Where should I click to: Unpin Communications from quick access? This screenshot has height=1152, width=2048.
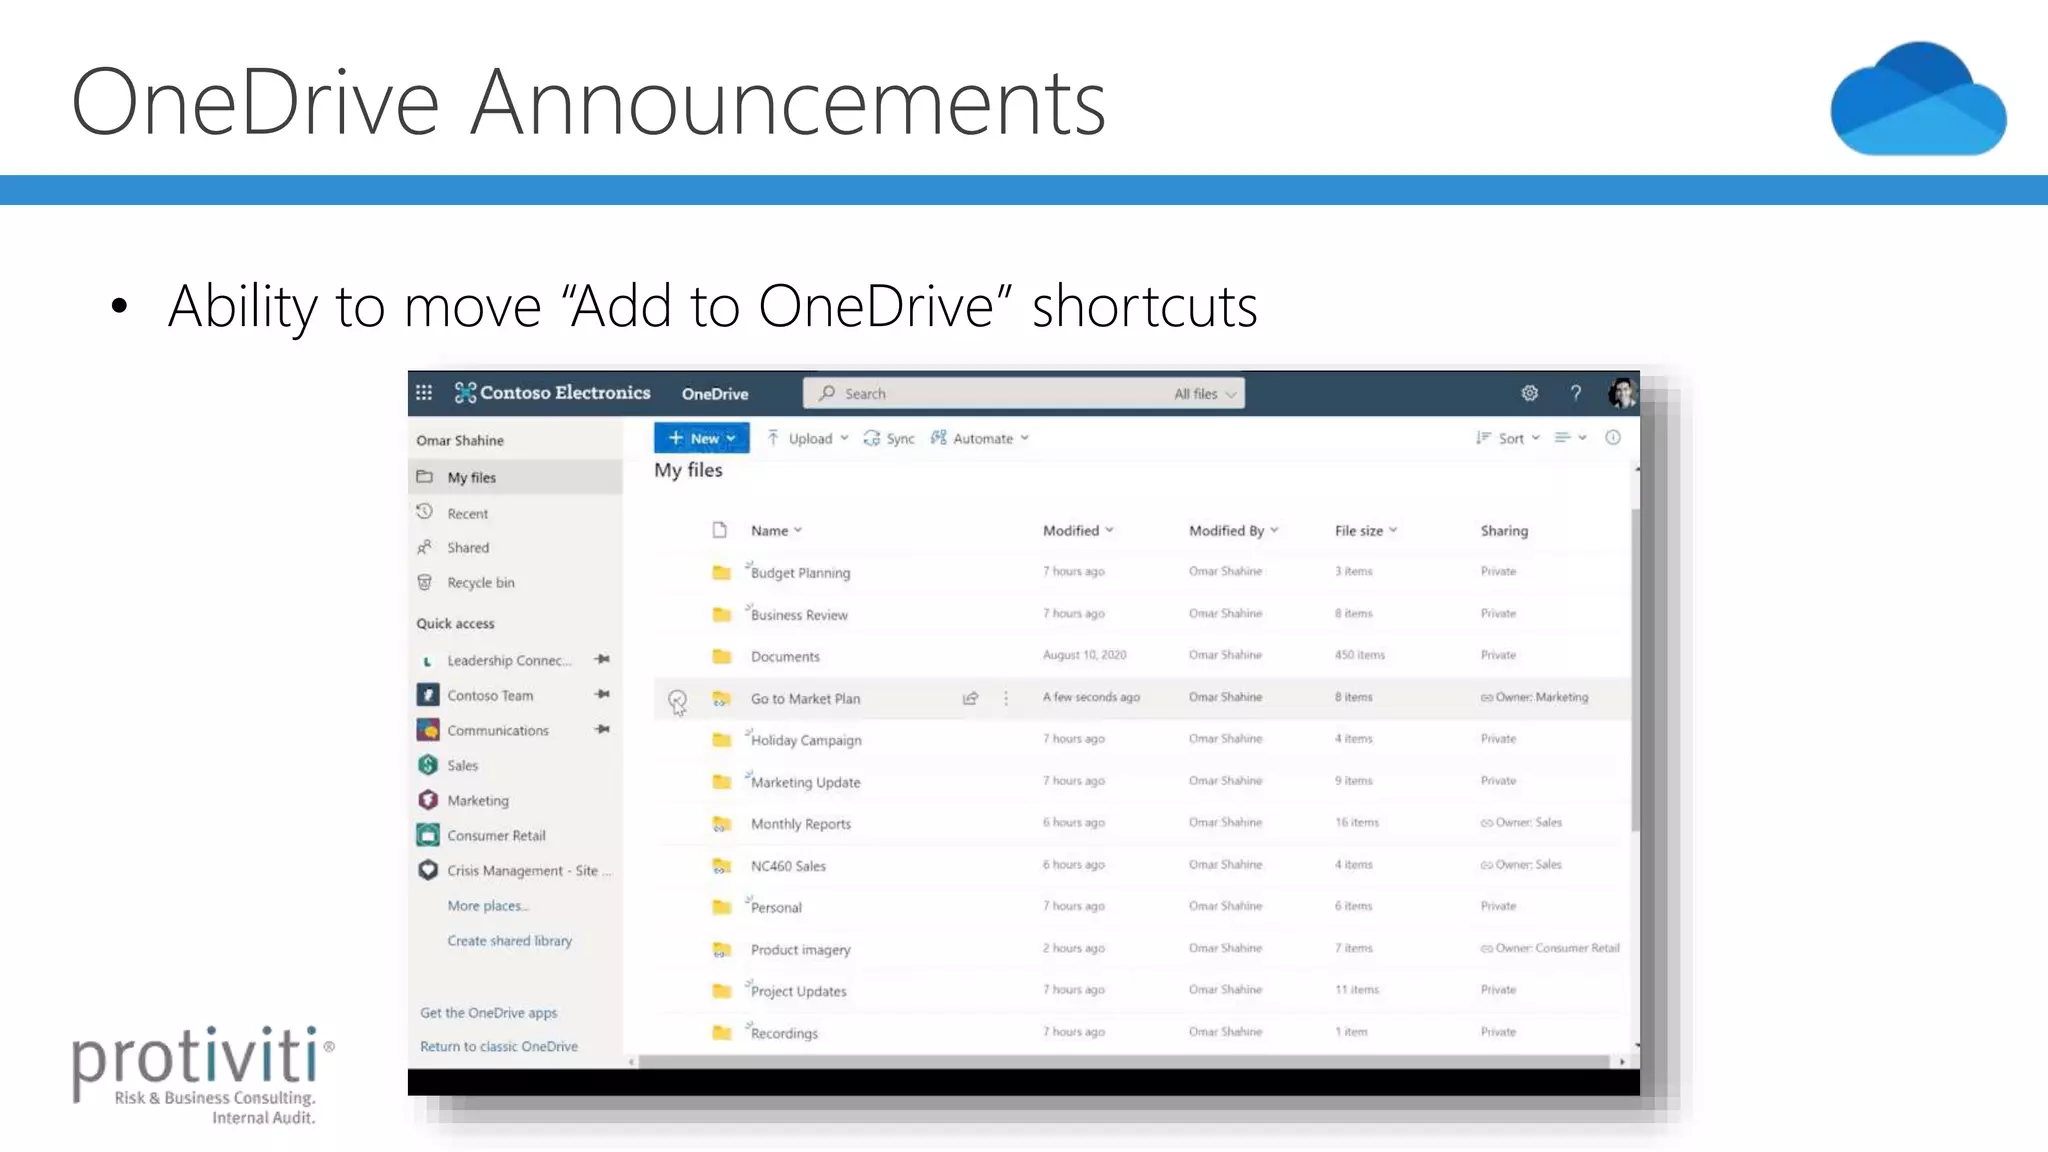point(602,730)
